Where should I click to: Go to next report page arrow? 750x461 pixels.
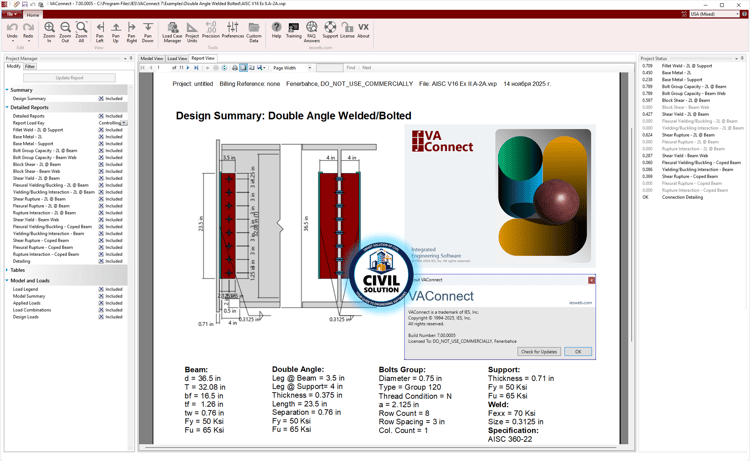[188, 68]
